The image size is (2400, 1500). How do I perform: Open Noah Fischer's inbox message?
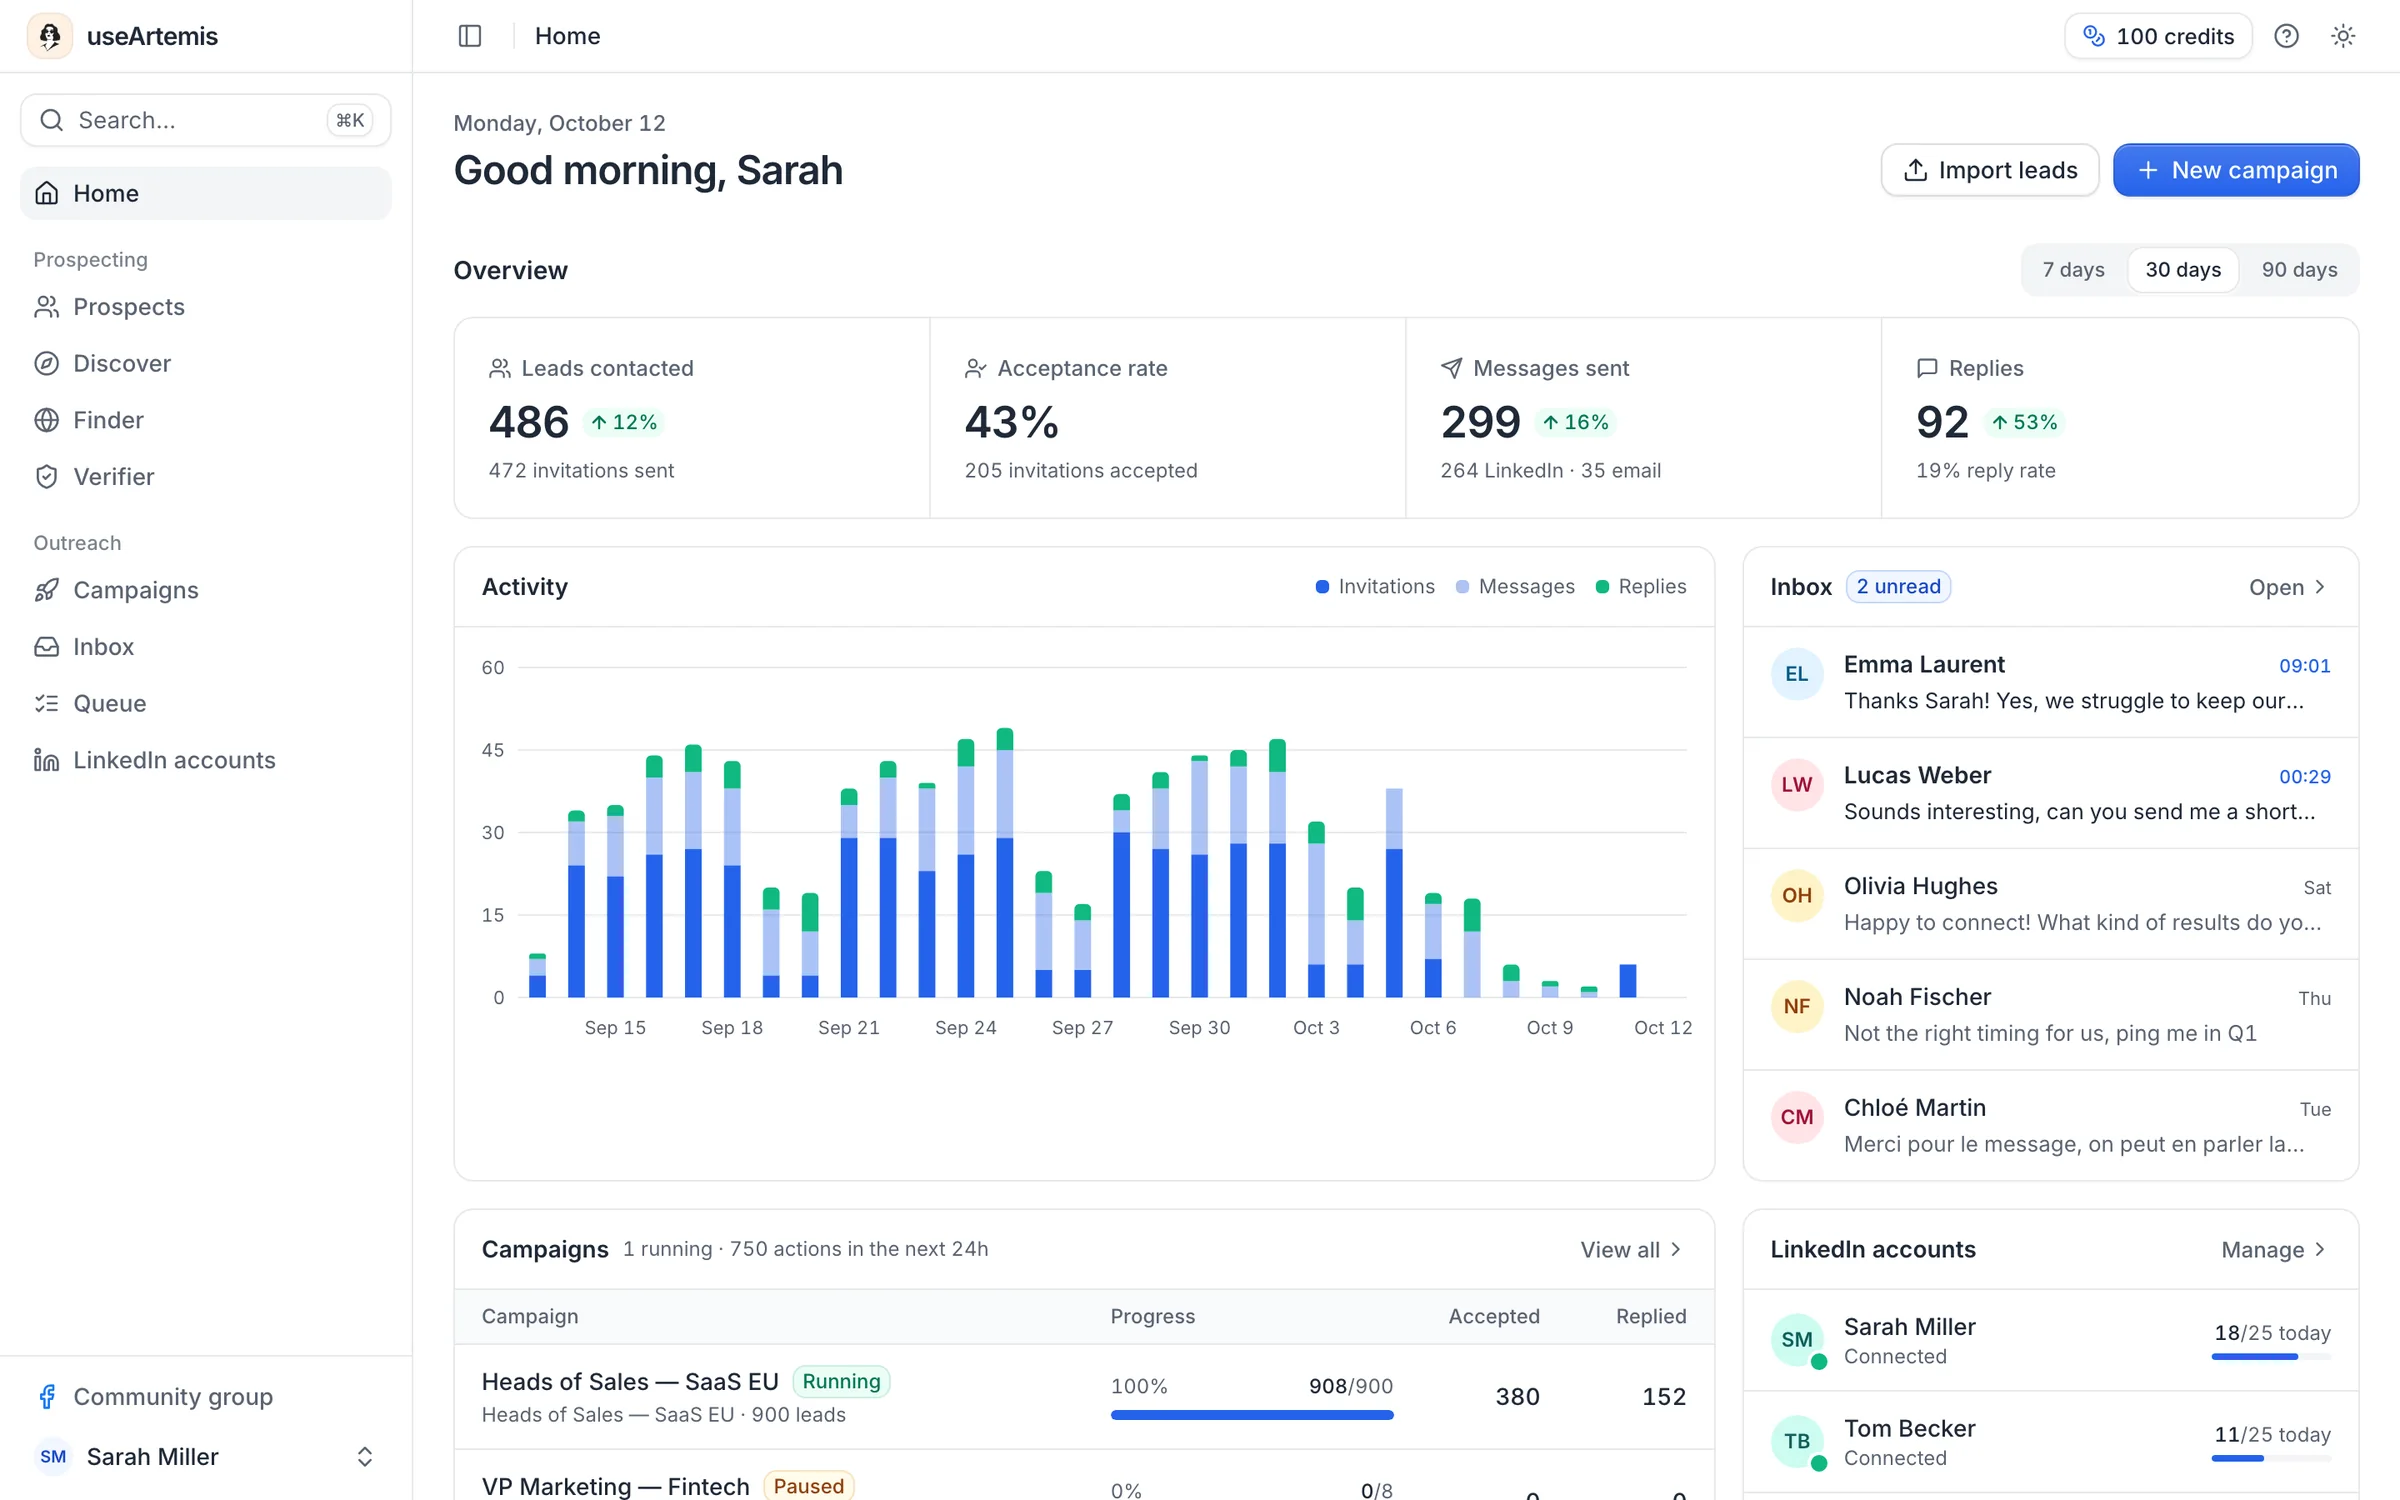pos(2050,1015)
